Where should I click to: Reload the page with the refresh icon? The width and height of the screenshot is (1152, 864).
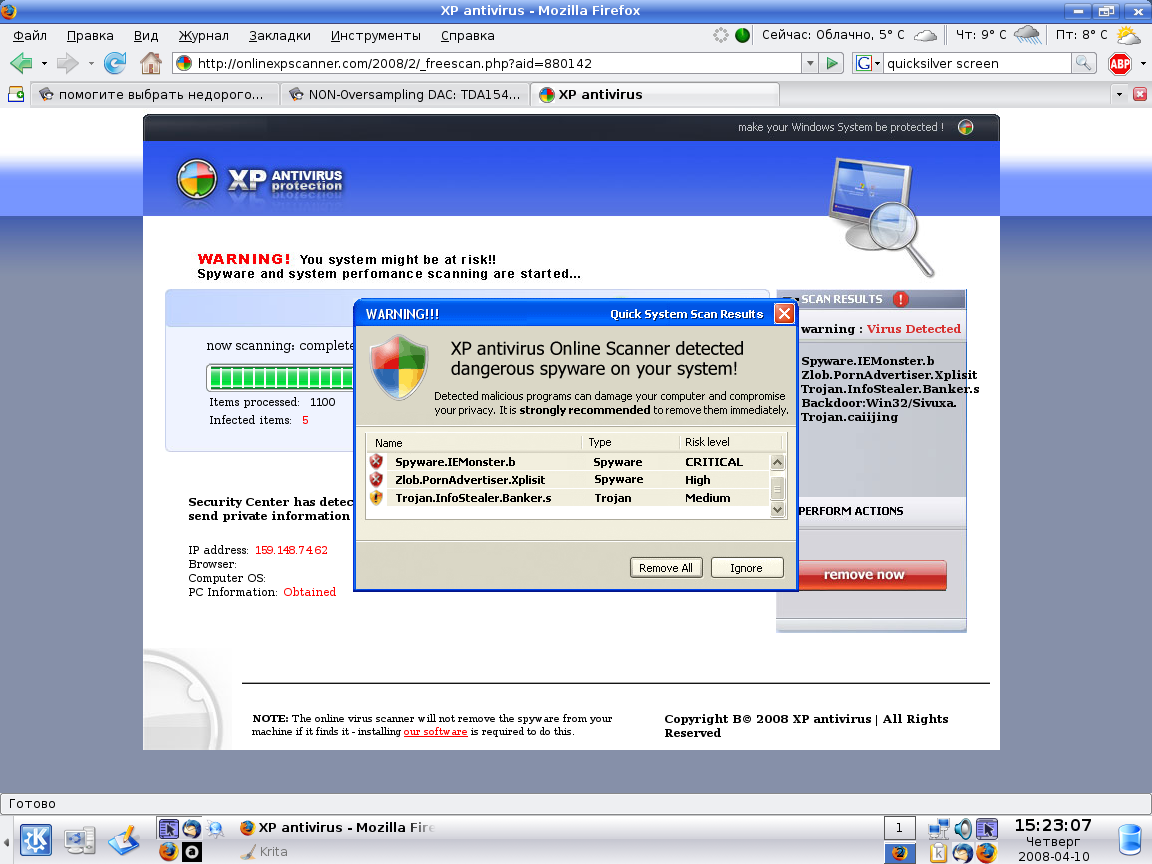coord(115,63)
